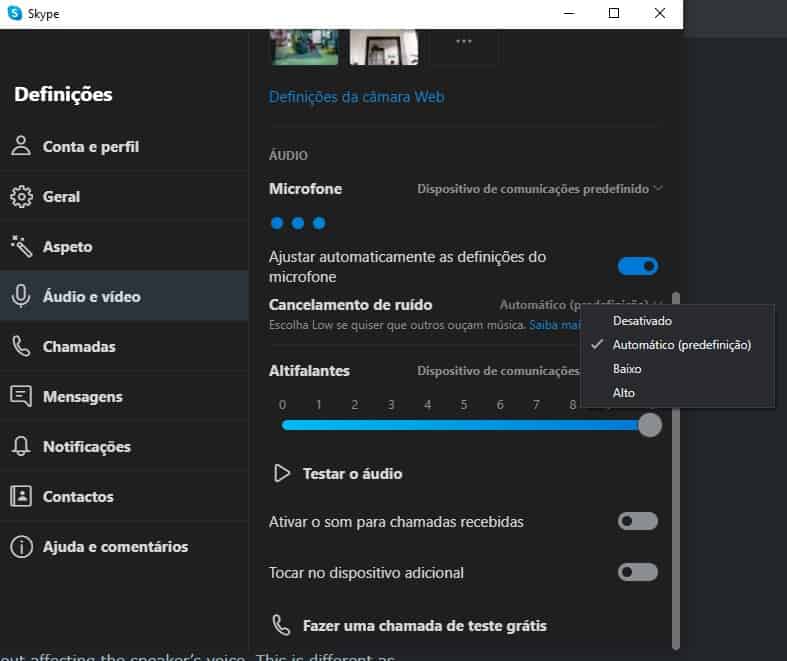Open the Altifalantes device dropdown
Viewport: 787px width, 661px height.
point(498,370)
